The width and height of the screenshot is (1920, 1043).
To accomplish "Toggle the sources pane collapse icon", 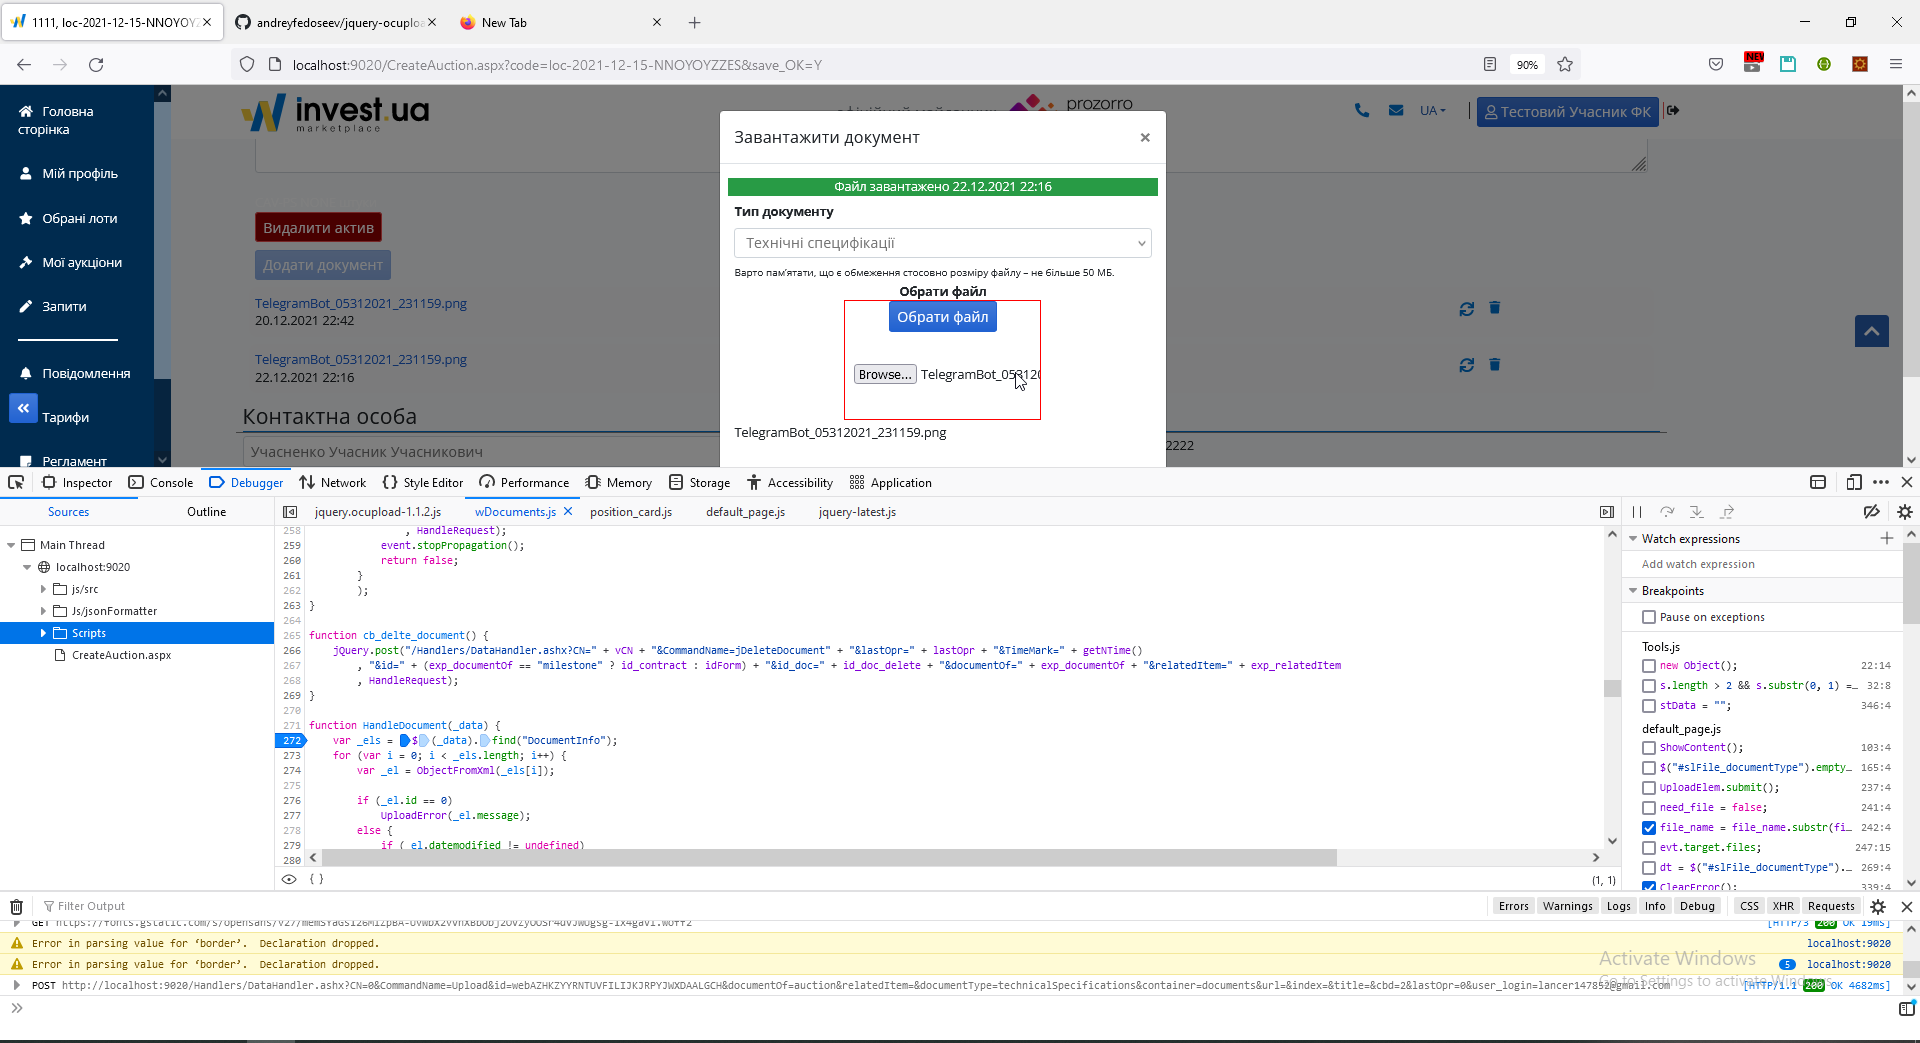I will 290,512.
